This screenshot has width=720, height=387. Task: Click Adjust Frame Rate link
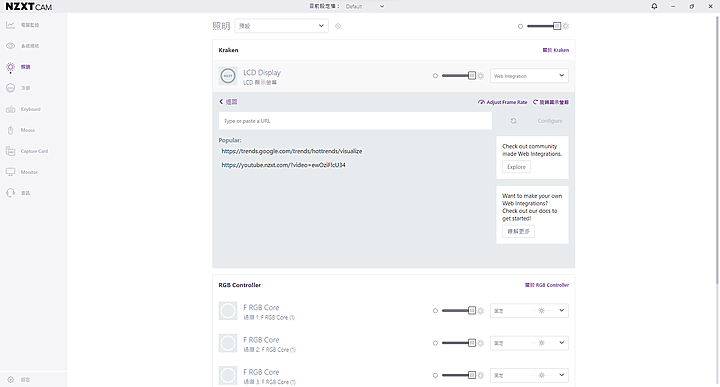[x=502, y=102]
